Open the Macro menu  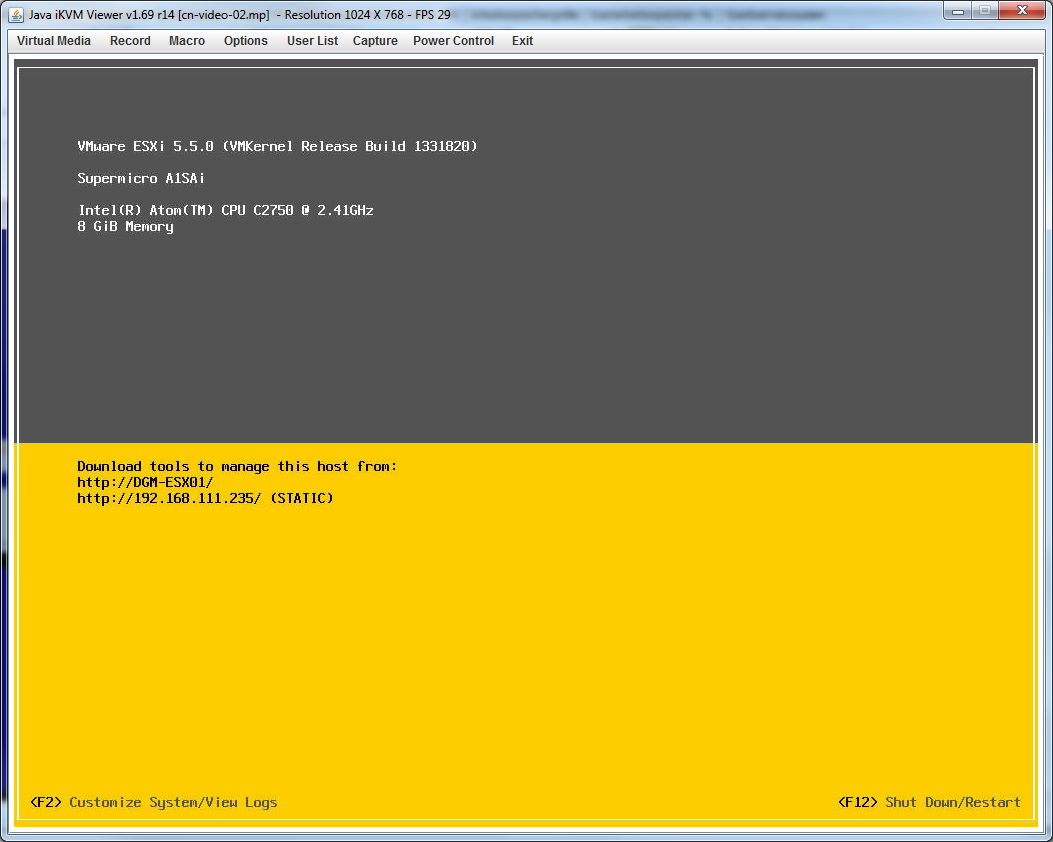[x=187, y=41]
